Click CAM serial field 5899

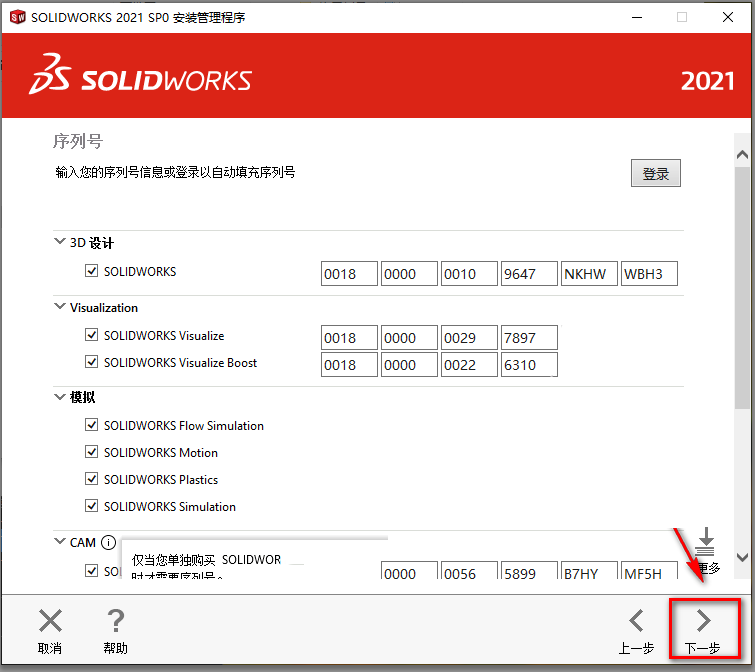(529, 570)
